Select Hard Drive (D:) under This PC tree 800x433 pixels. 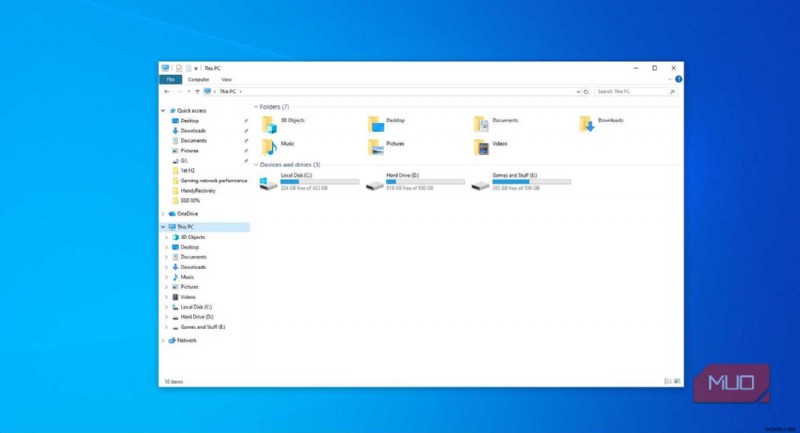coord(196,317)
